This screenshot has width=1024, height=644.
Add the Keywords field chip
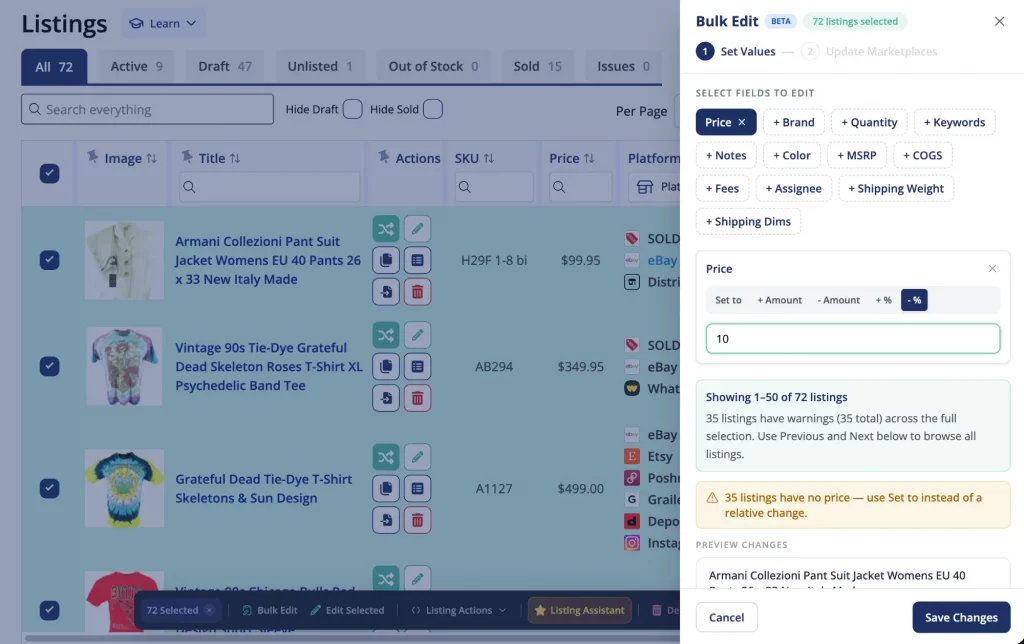(954, 122)
